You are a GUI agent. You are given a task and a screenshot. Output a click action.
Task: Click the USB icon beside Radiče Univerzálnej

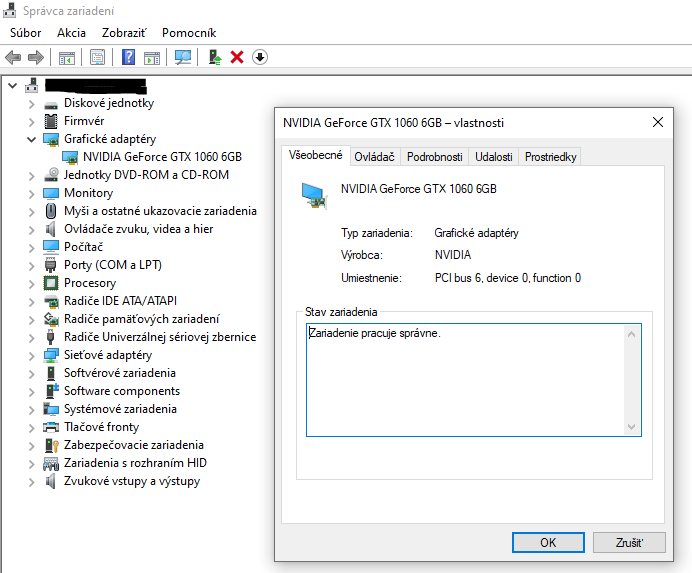click(50, 337)
